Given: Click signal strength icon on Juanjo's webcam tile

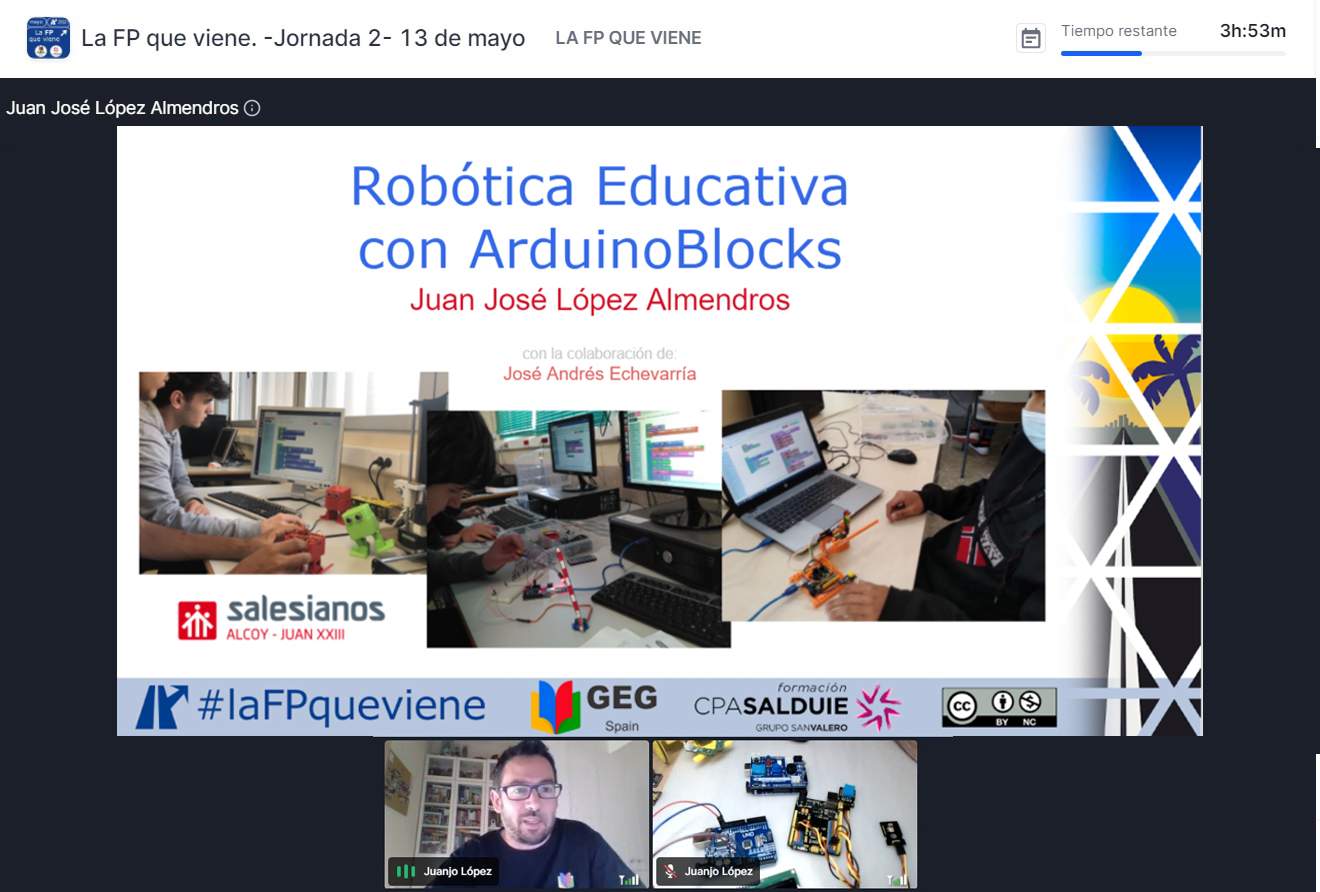Looking at the screenshot, I should pos(628,879).
